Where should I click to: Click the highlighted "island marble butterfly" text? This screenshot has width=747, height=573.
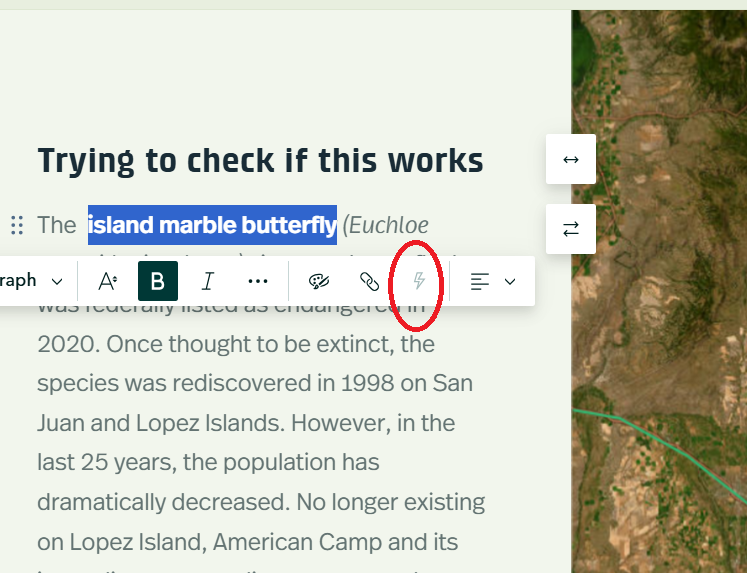click(212, 225)
